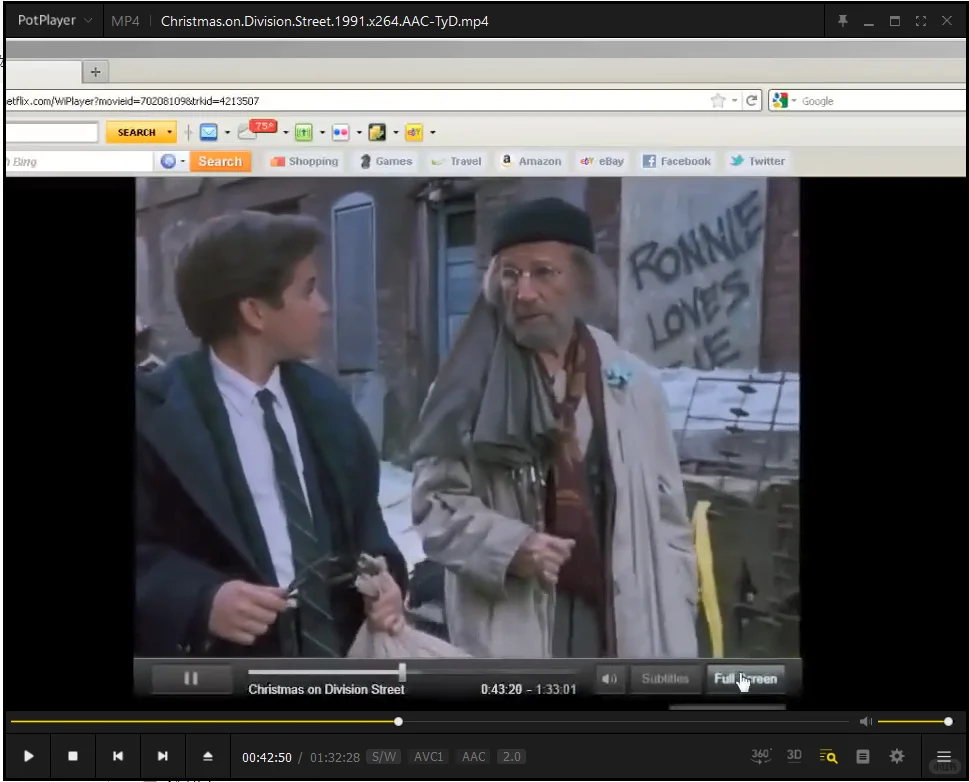Expand the notes icon dropdown arrow

pos(396,132)
